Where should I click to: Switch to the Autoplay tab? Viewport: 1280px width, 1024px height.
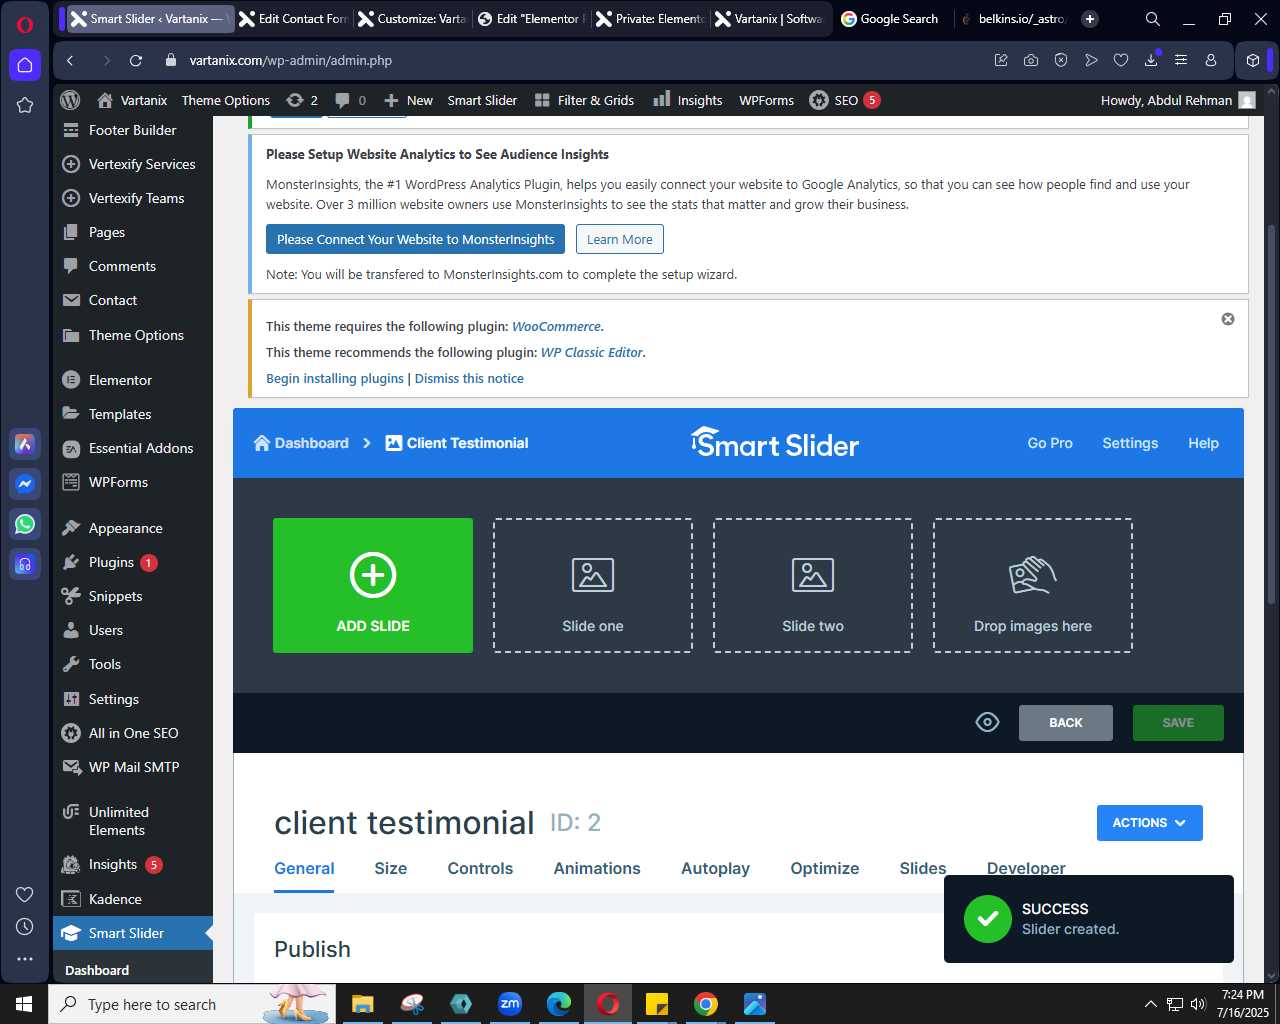tap(715, 868)
